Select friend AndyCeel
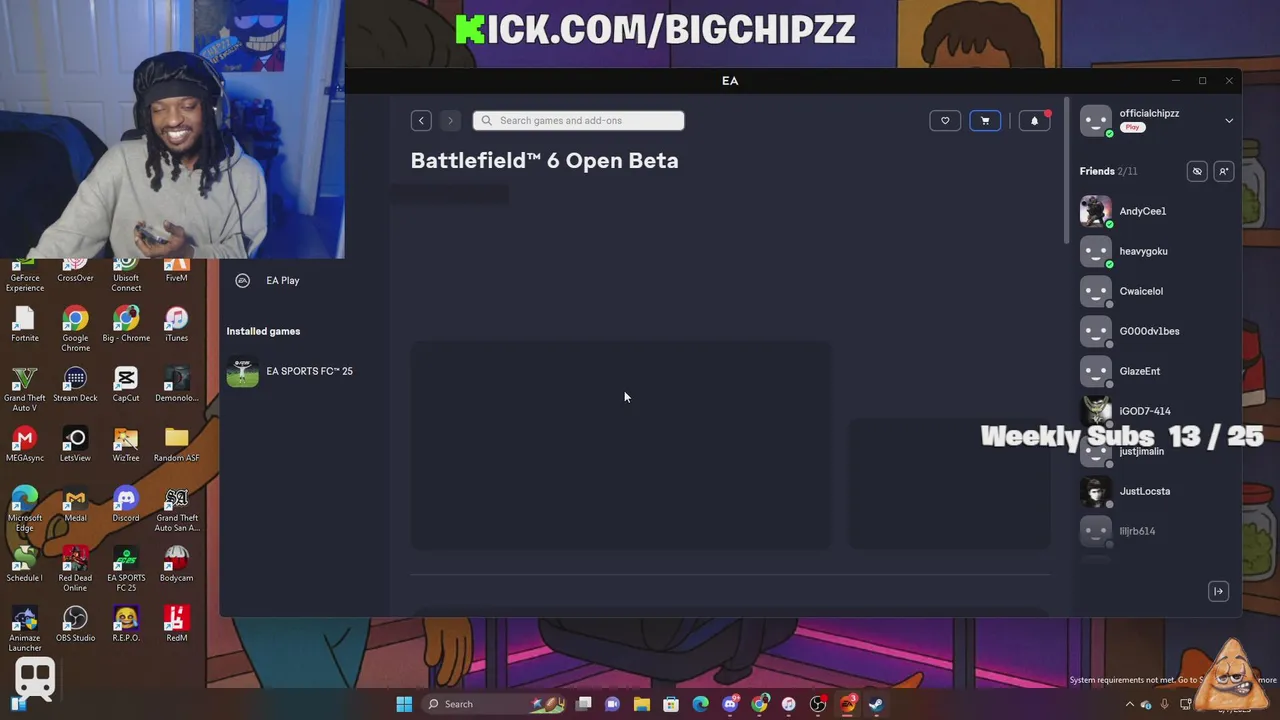 (1142, 211)
